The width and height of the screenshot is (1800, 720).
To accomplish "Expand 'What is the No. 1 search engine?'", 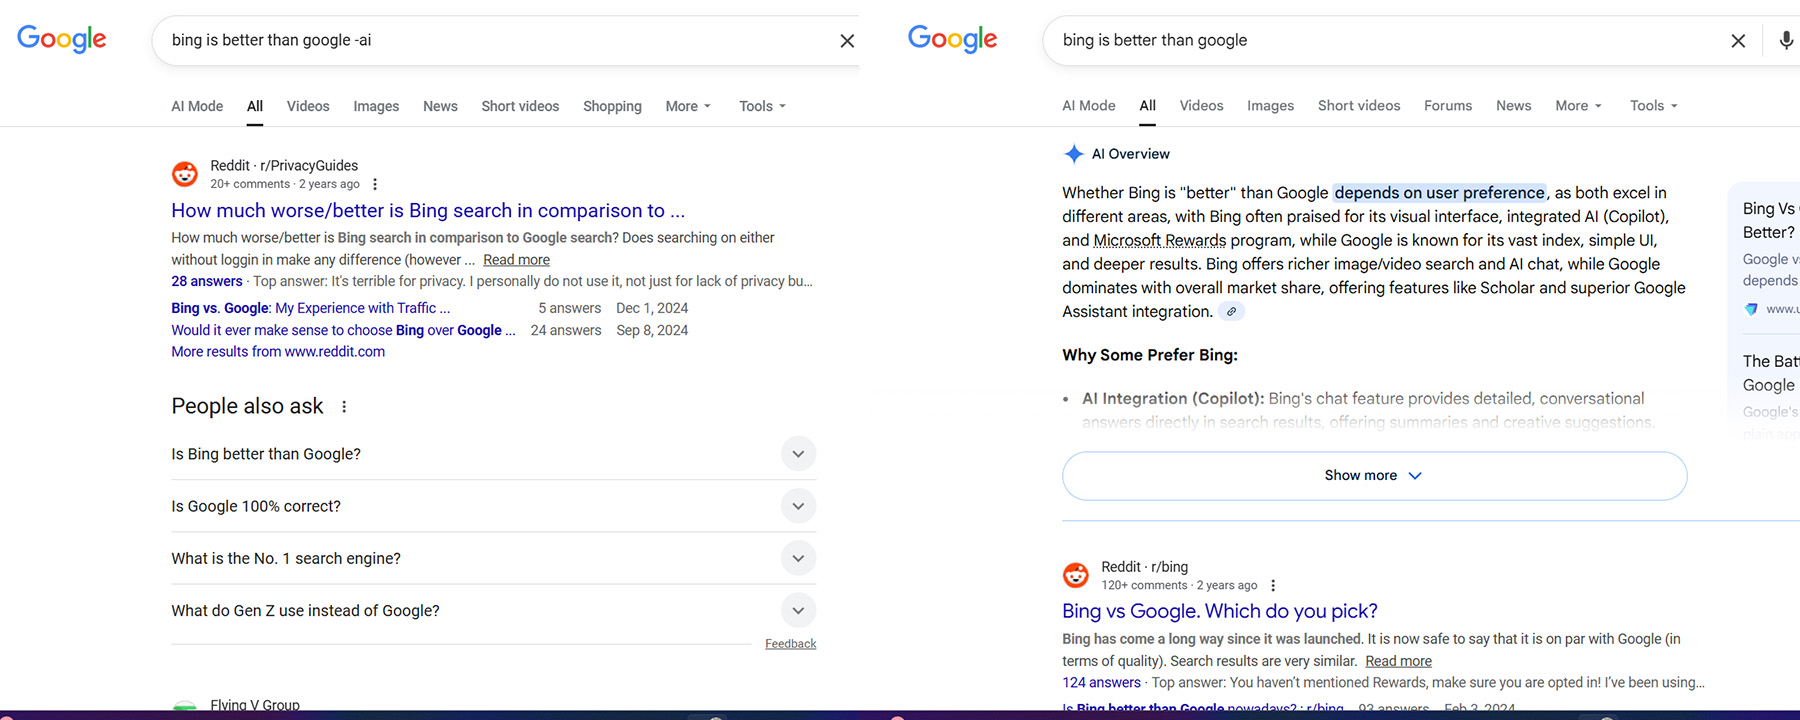I will click(798, 558).
